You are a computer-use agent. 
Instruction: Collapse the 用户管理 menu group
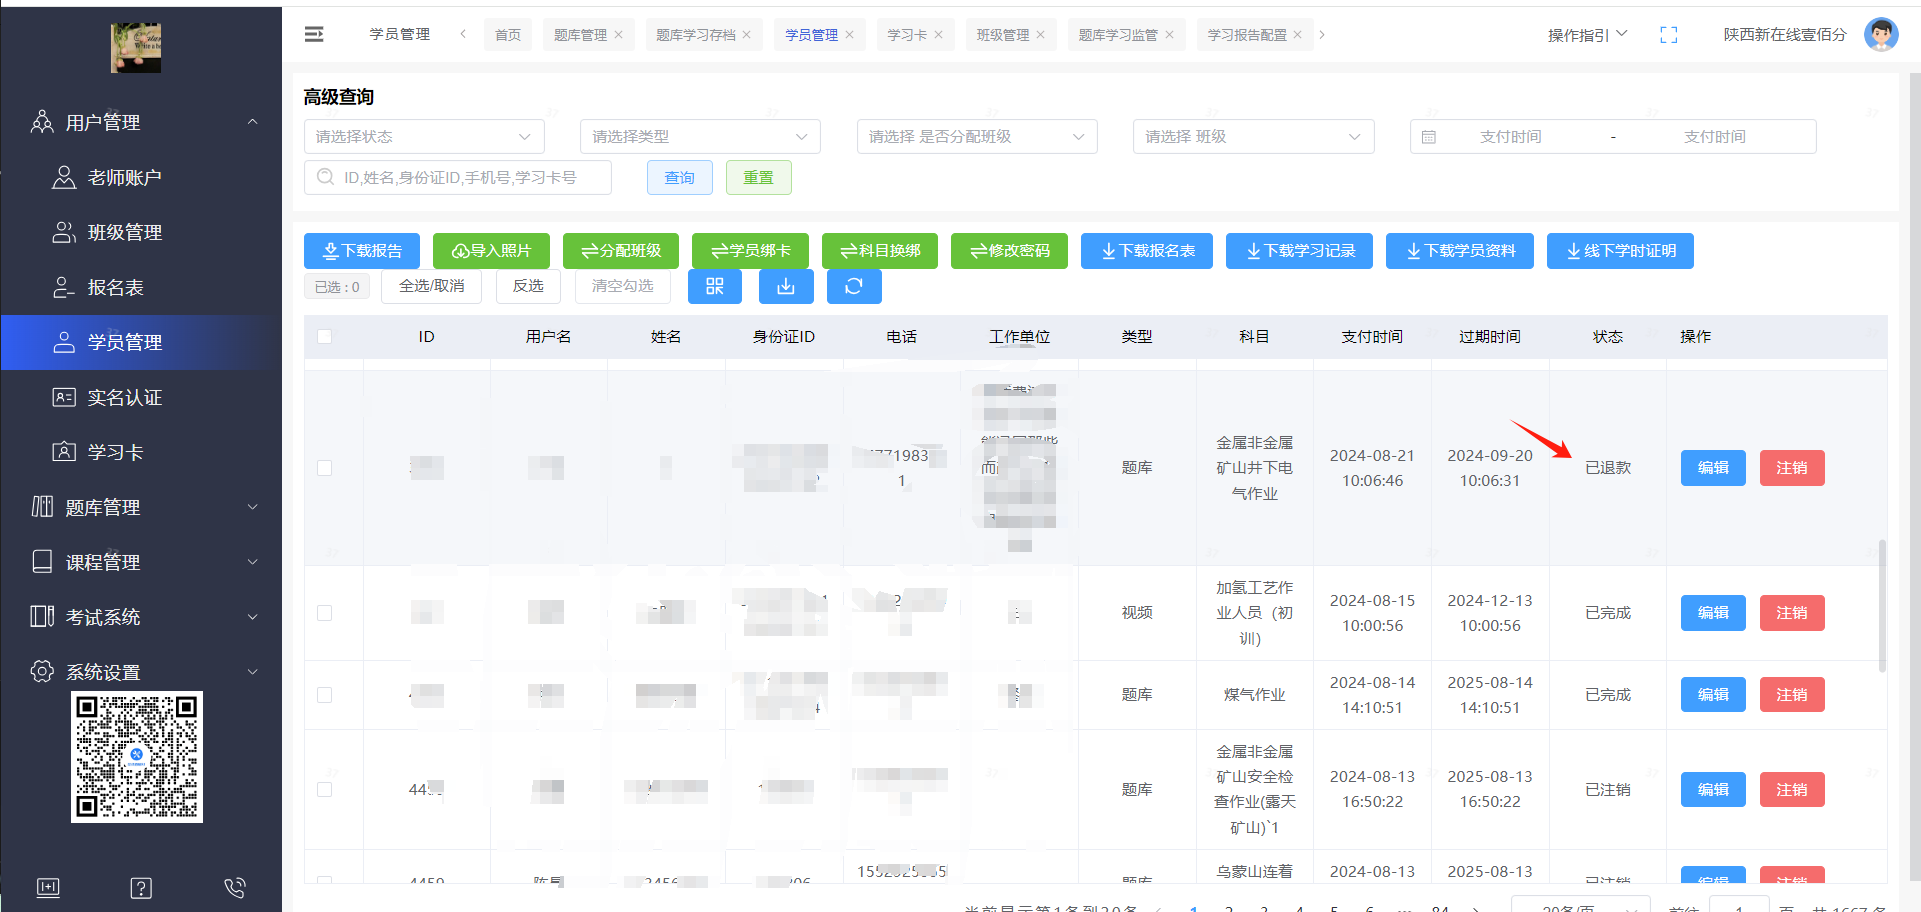(141, 122)
